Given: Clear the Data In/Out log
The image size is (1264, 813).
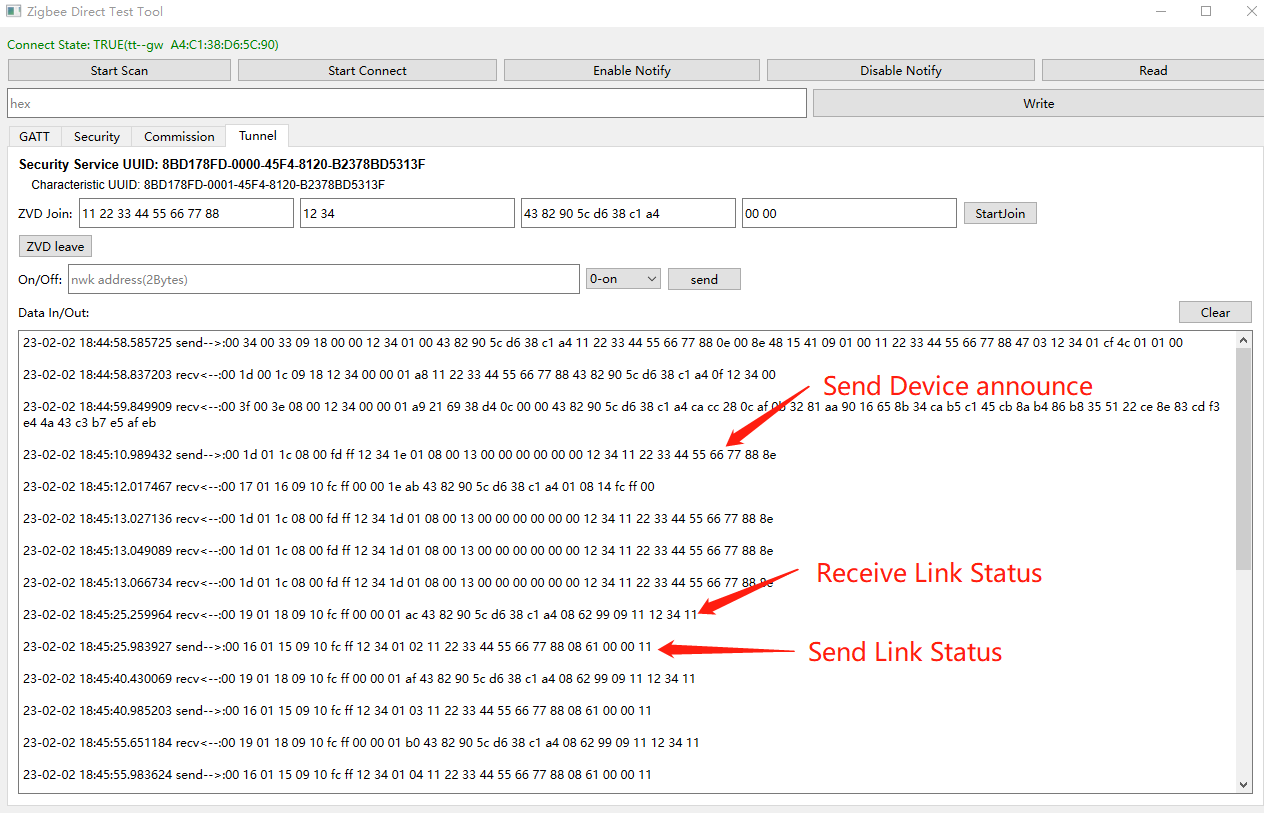Looking at the screenshot, I should coord(1215,312).
